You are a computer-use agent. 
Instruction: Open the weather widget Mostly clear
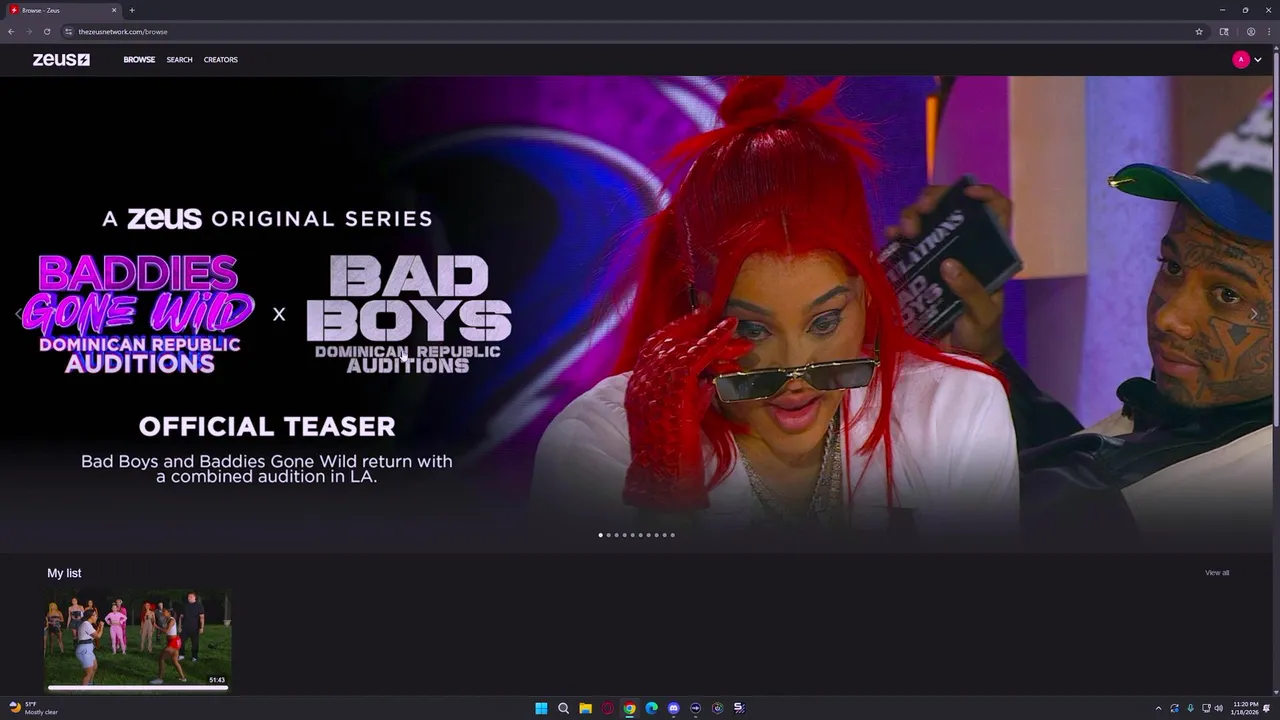click(34, 708)
